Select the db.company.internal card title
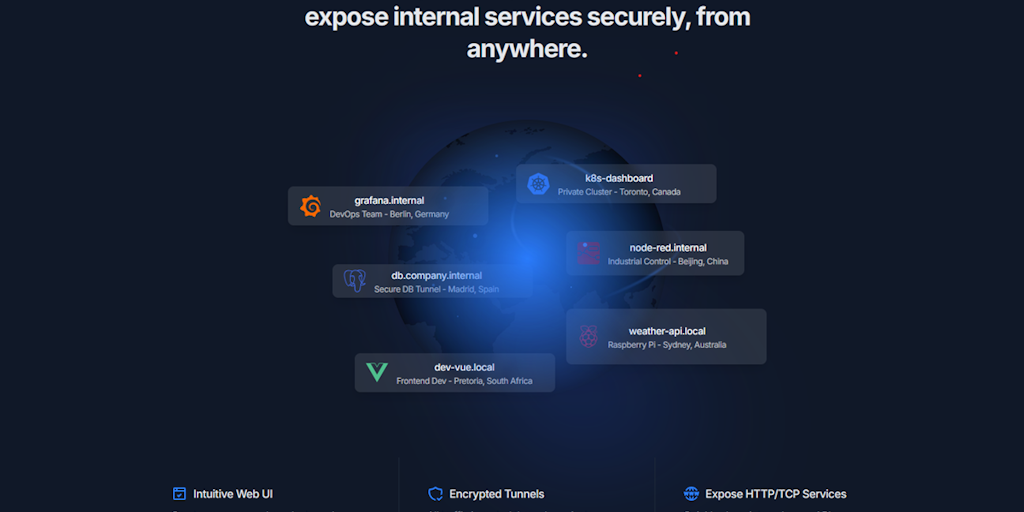1024x512 pixels. coord(436,276)
